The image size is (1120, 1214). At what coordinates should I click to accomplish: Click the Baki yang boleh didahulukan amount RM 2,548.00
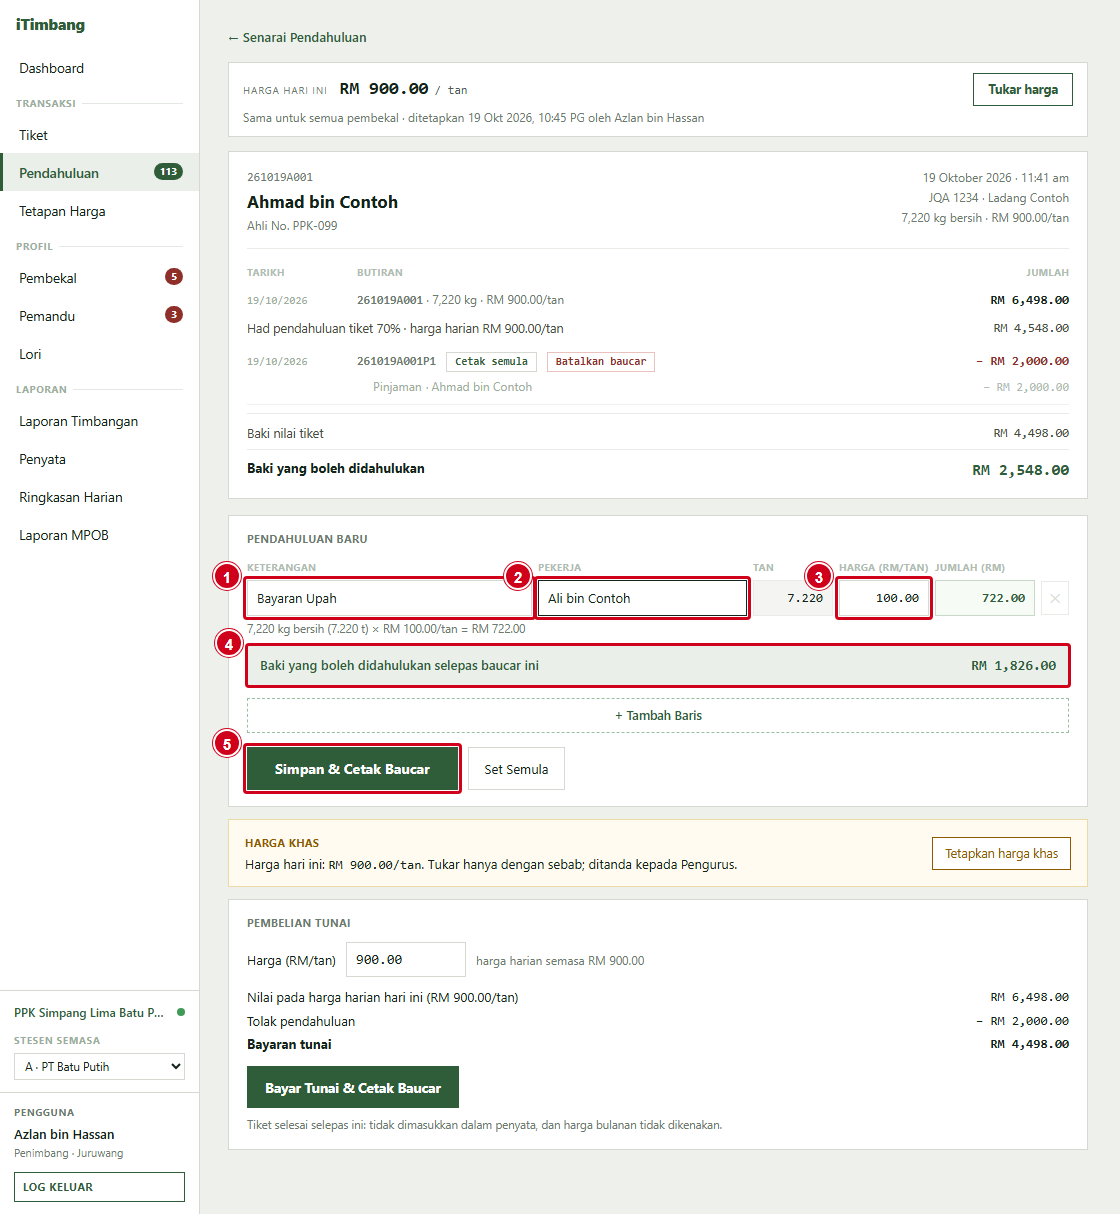[1020, 470]
